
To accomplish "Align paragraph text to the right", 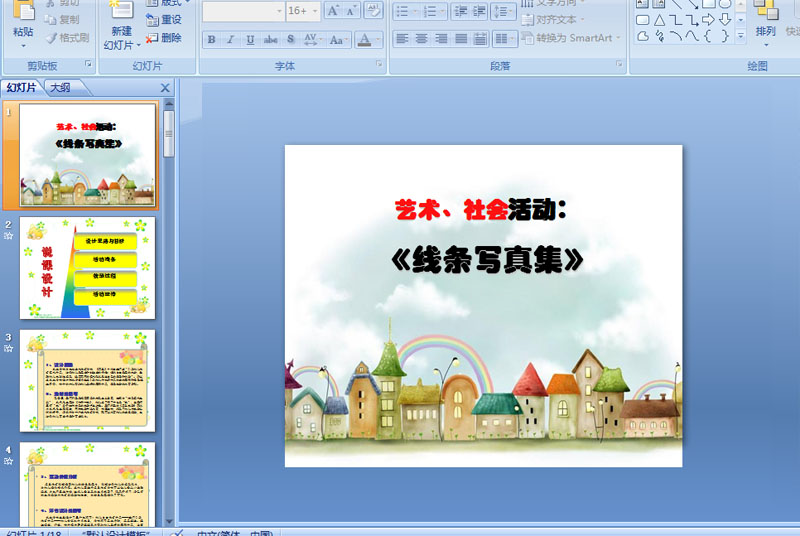I will 441,39.
